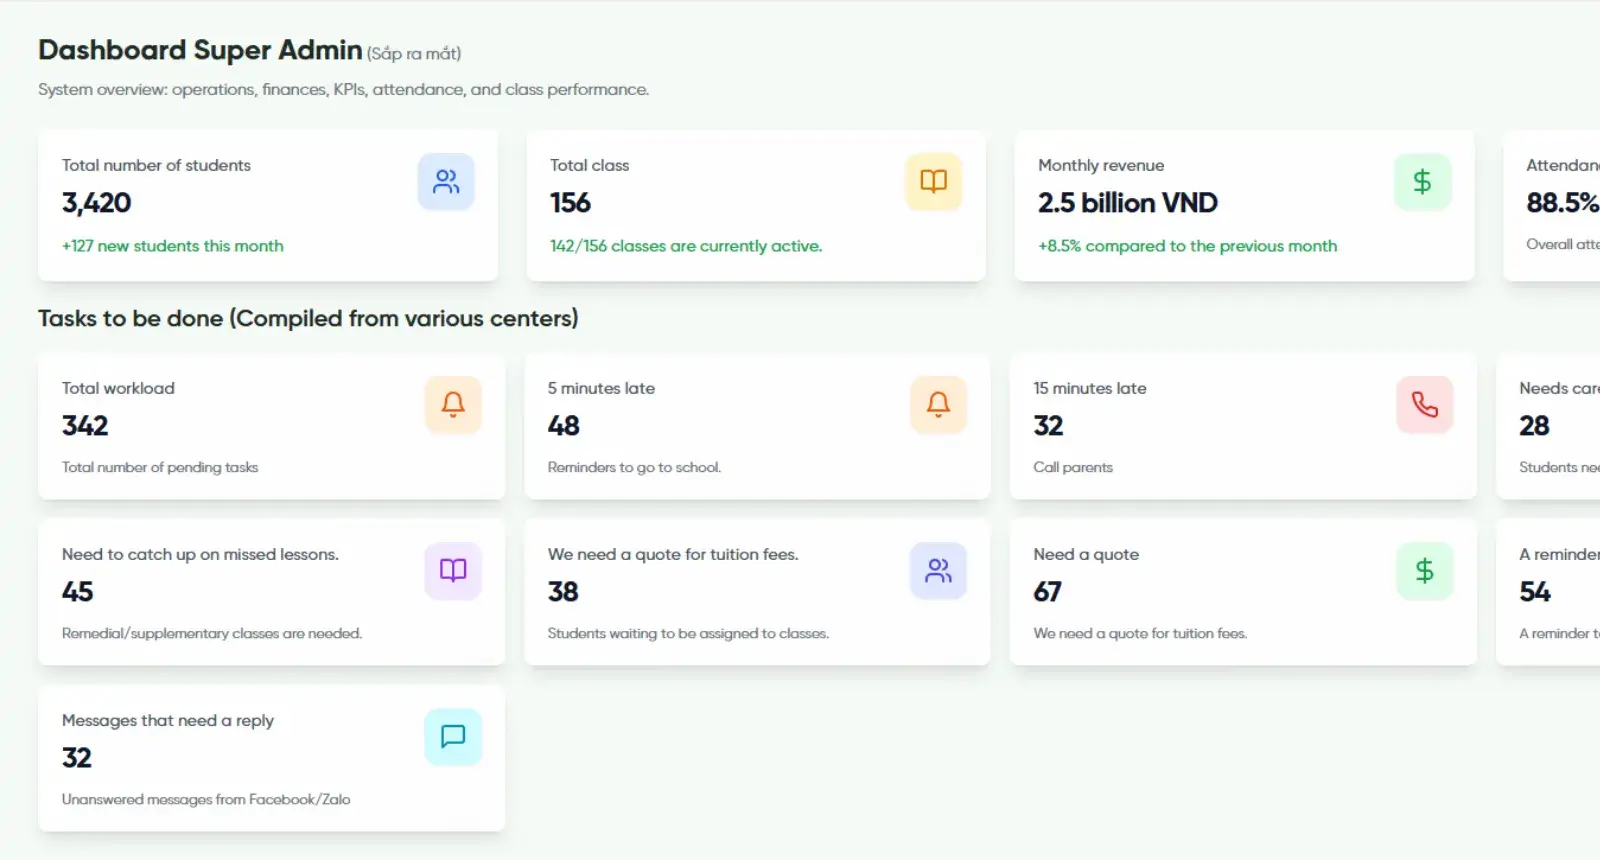The image size is (1600, 860).
Task: Click the '5 minutes late' label
Action: [x=601, y=388]
